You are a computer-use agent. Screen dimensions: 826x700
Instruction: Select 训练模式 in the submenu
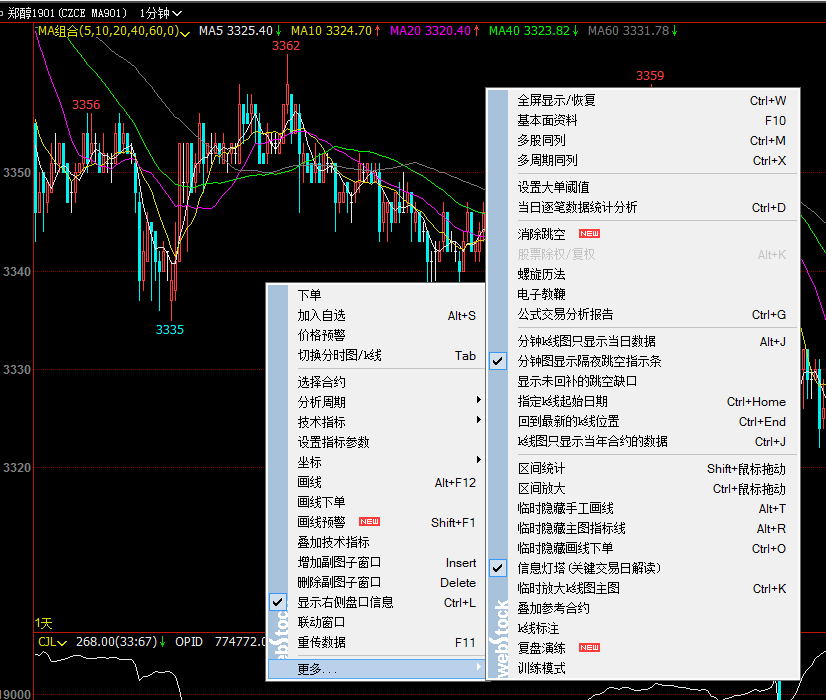(541, 668)
